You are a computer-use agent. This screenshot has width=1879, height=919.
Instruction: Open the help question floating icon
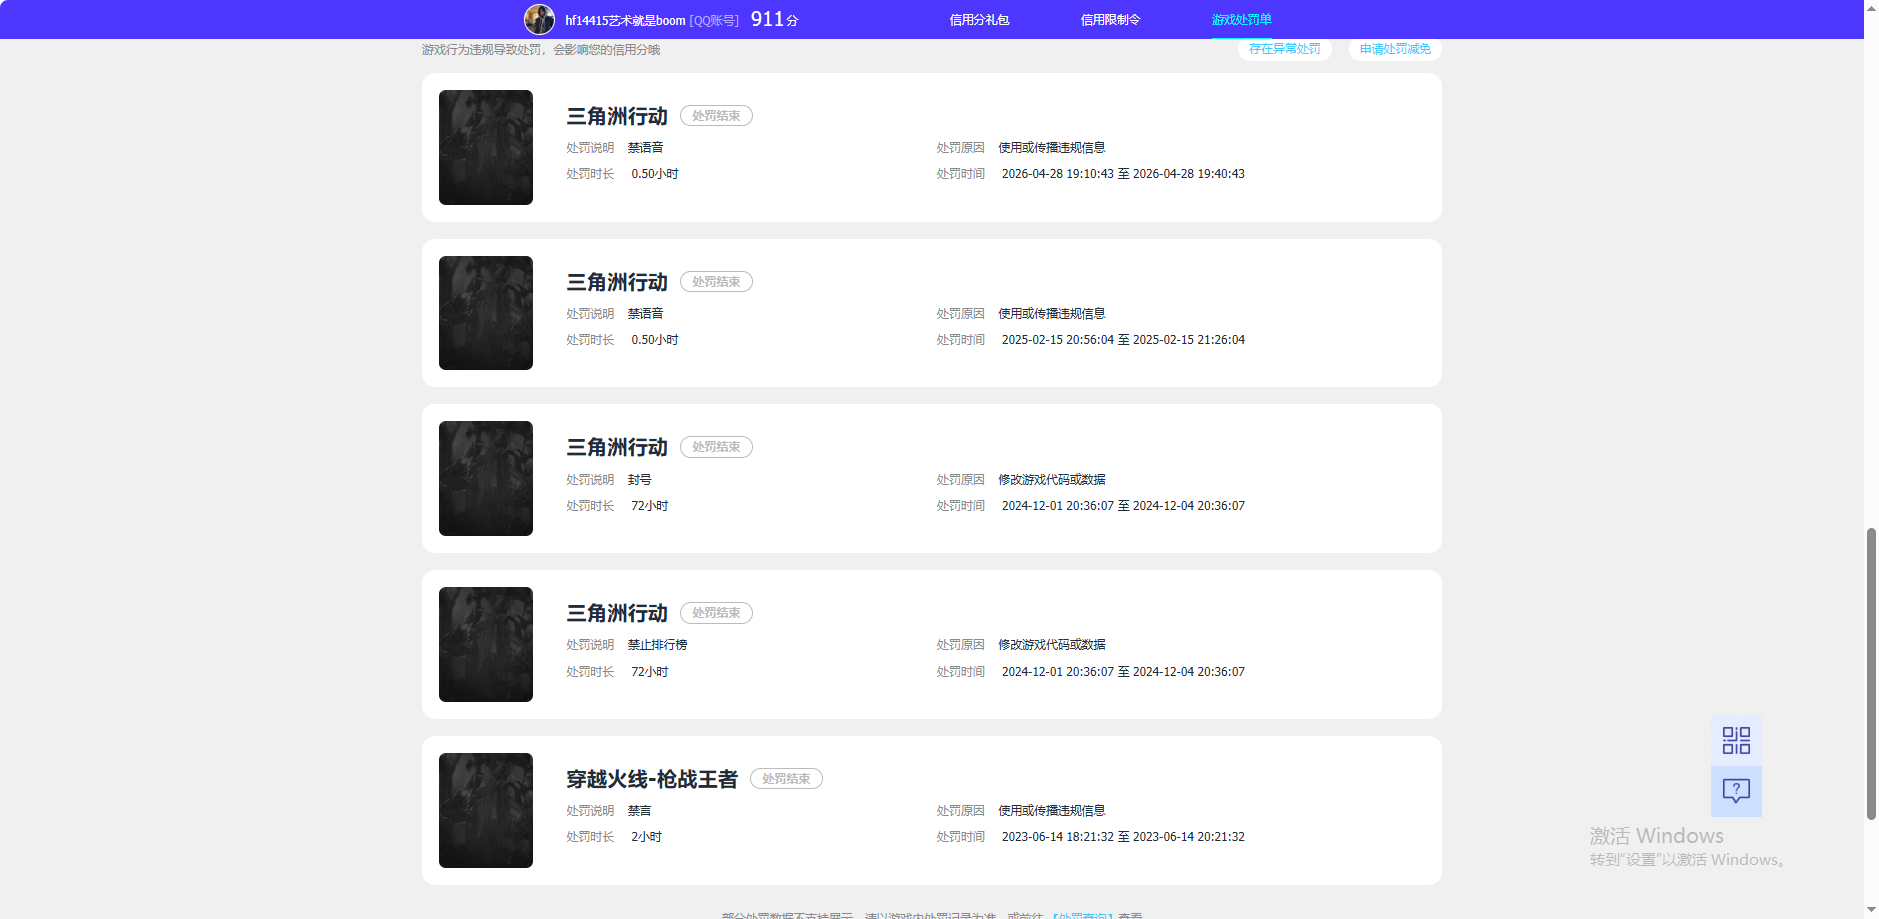pyautogui.click(x=1736, y=791)
